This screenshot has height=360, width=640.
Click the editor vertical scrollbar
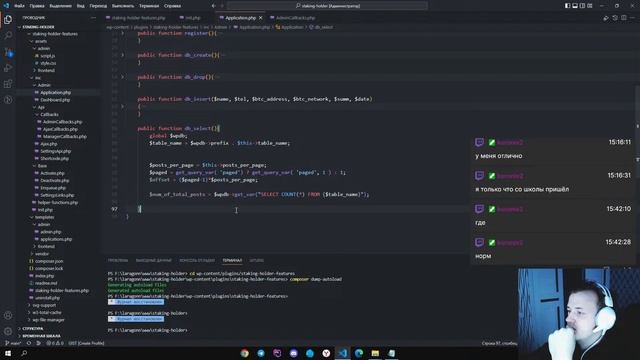point(637,135)
